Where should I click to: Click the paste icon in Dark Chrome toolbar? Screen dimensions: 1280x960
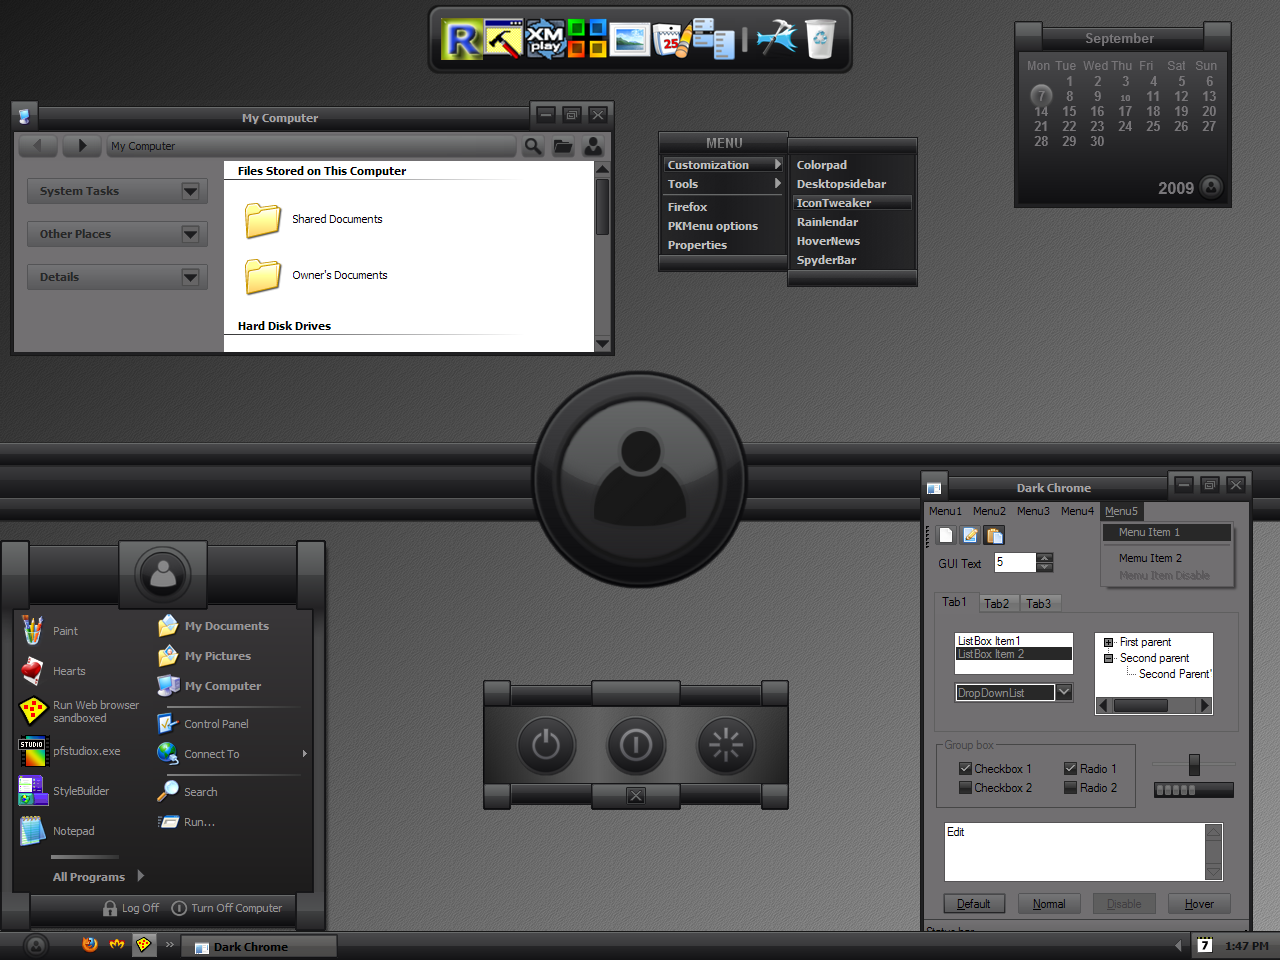994,535
